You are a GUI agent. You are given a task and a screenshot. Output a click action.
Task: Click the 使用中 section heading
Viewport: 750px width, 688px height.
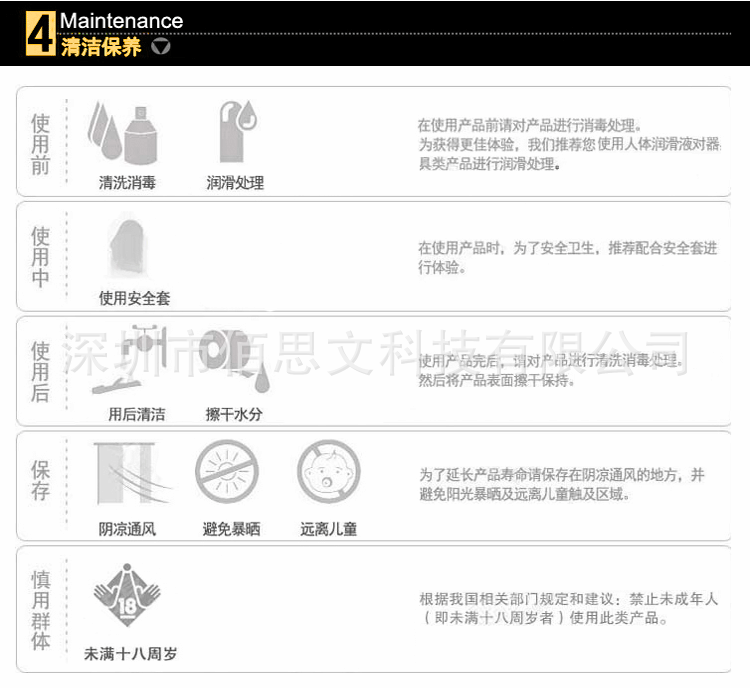click(x=40, y=257)
